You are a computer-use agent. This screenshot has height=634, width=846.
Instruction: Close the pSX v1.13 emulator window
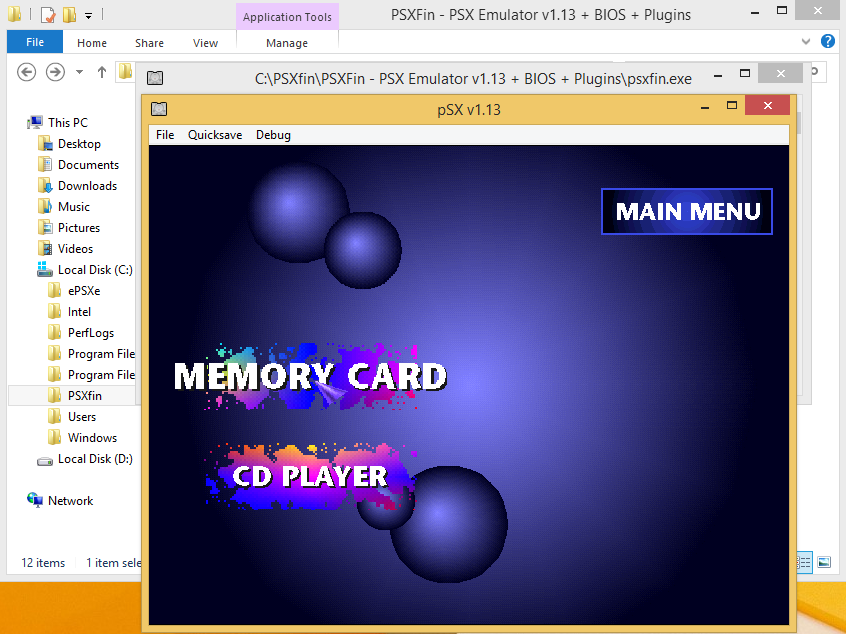pos(767,105)
